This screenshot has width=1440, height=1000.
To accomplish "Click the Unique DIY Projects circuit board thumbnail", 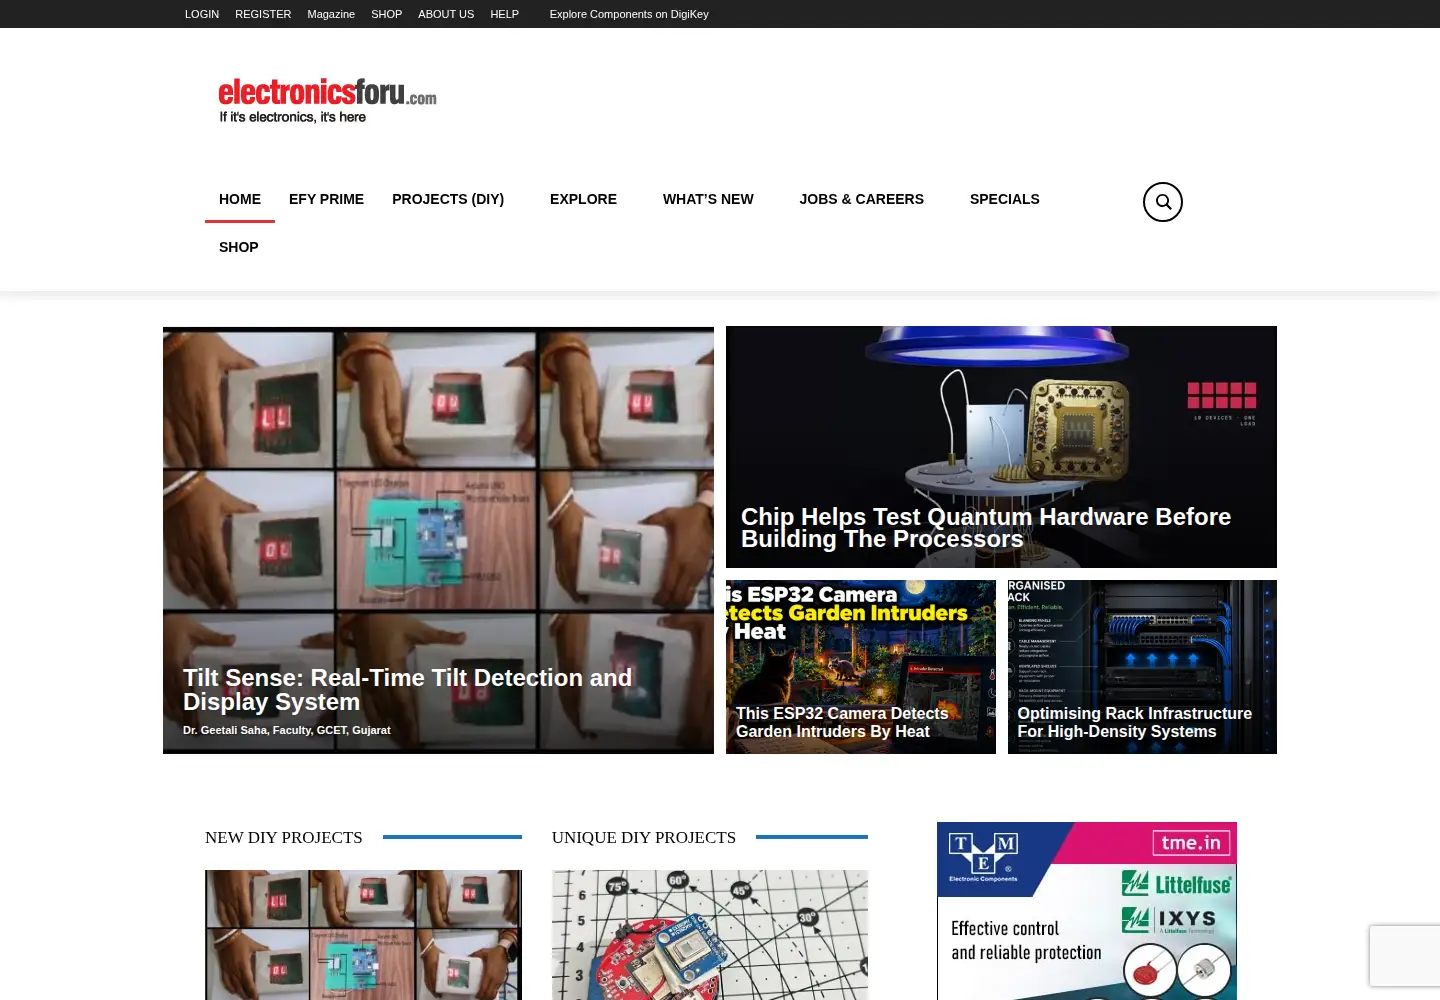I will pyautogui.click(x=710, y=935).
